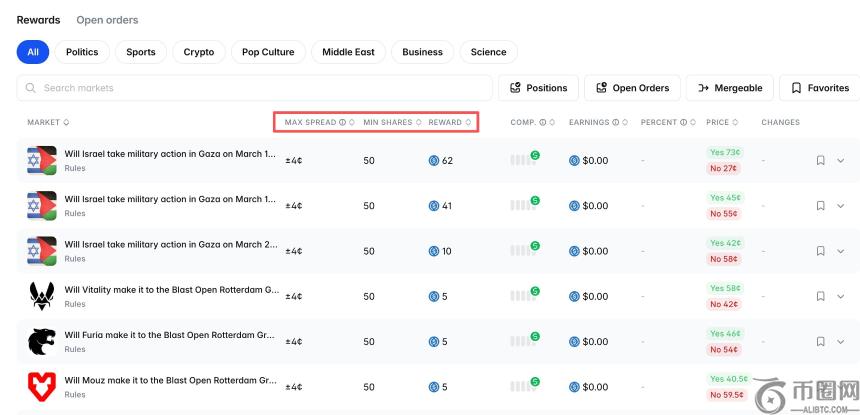Select the Crypto category filter
The image size is (860, 415).
tap(199, 52)
